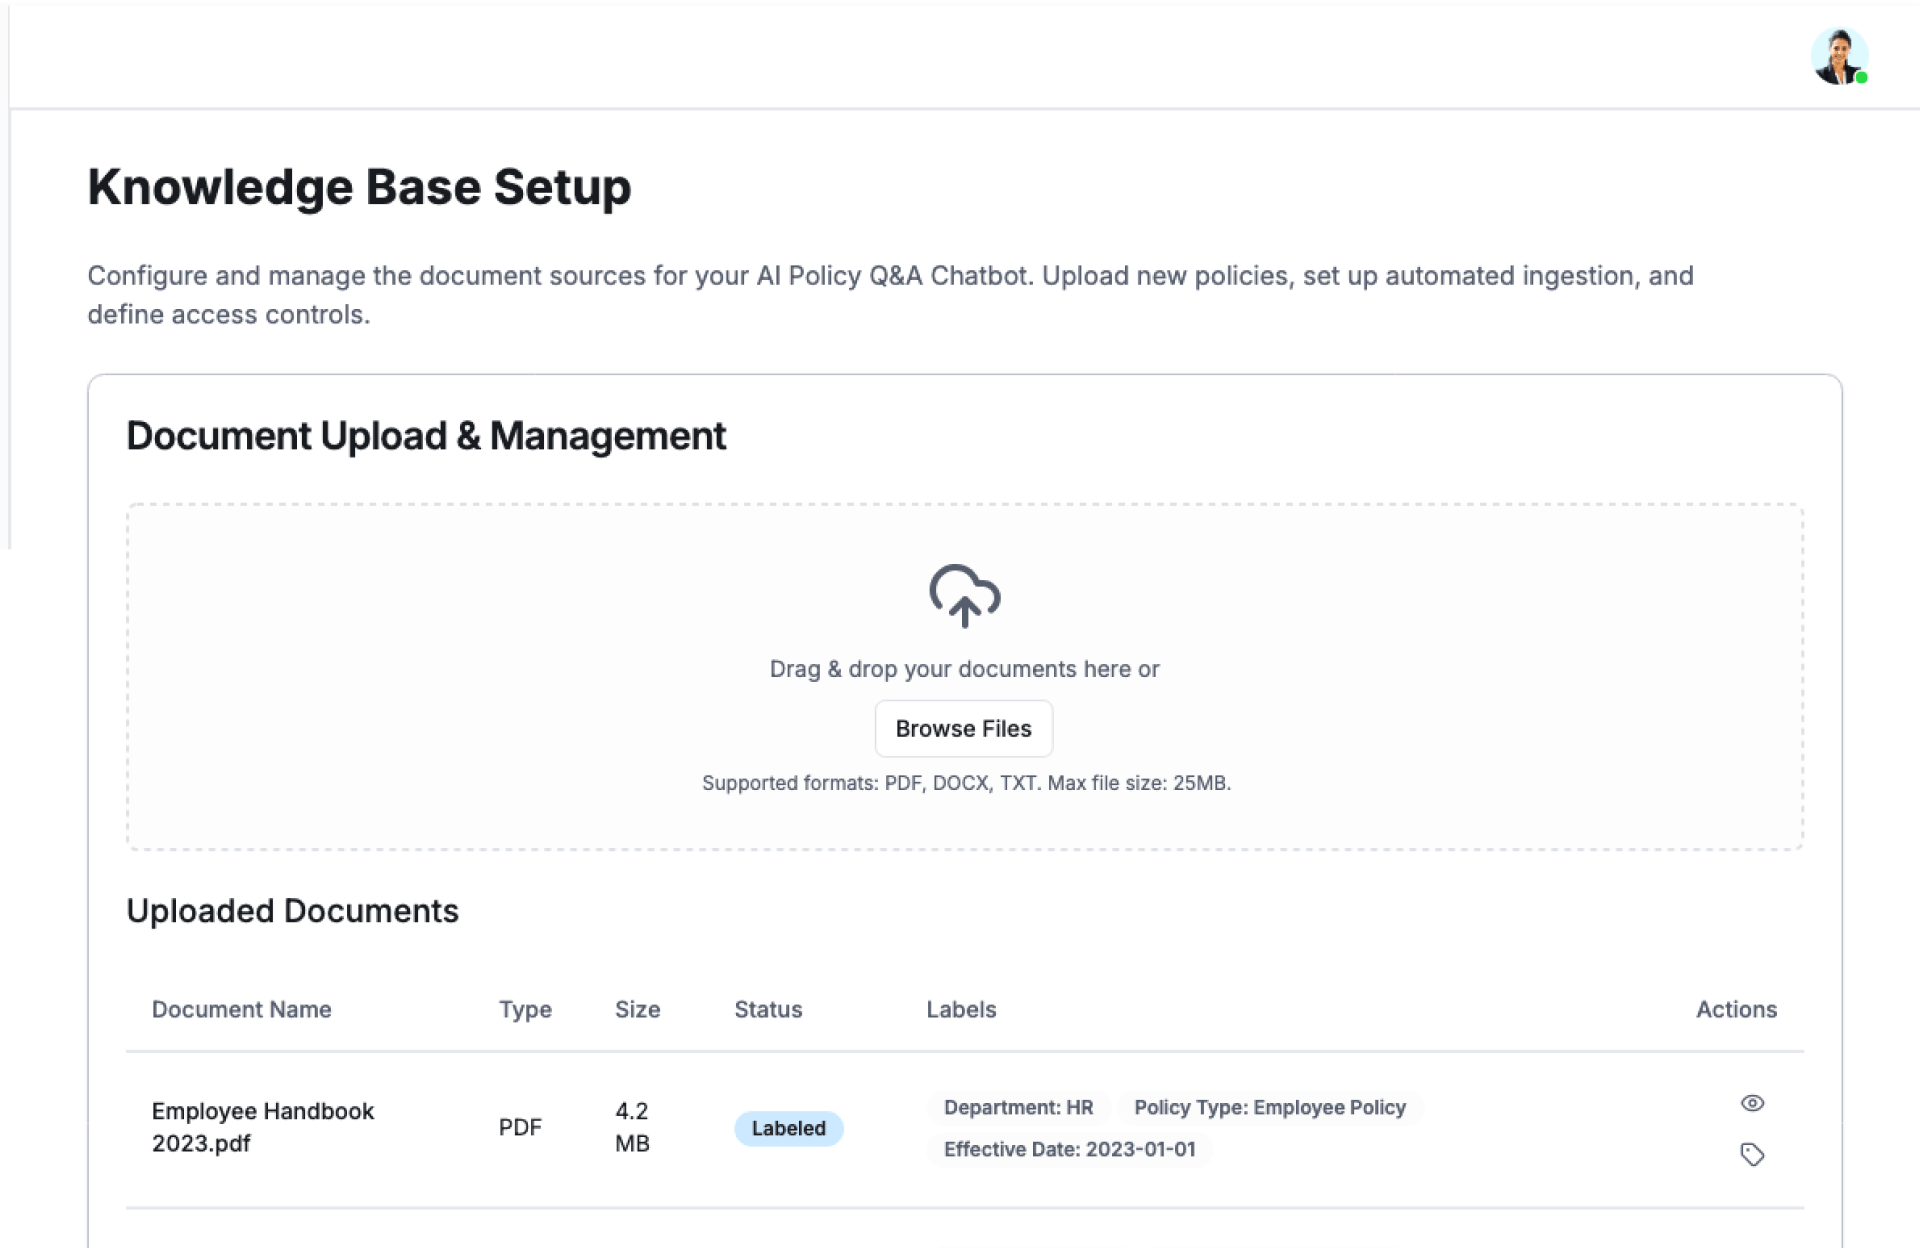Viewport: 1920px width, 1248px height.
Task: Open the user profile avatar menu
Action: point(1838,57)
